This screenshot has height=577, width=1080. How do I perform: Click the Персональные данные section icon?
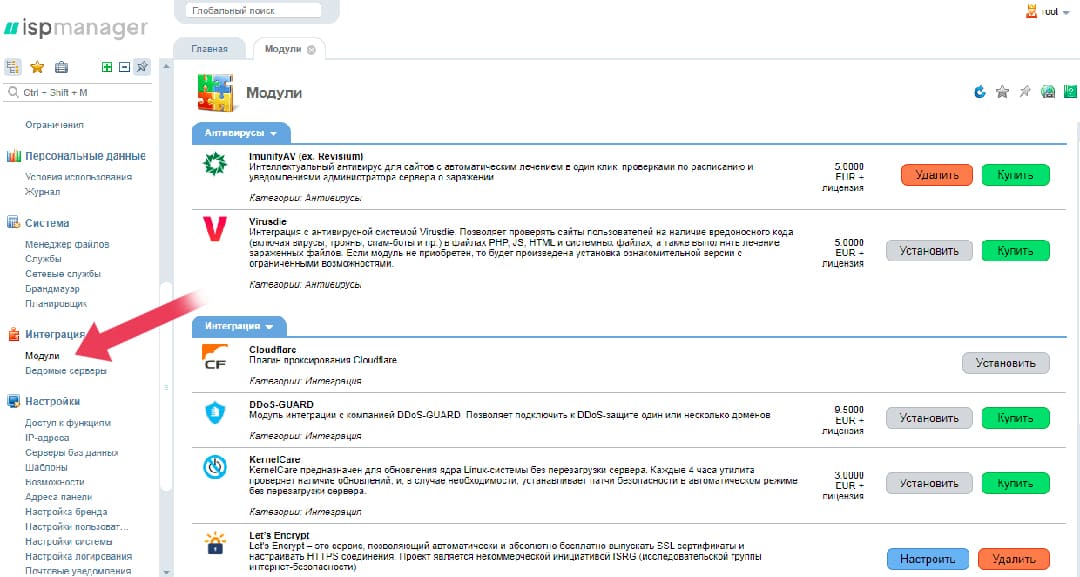click(14, 156)
